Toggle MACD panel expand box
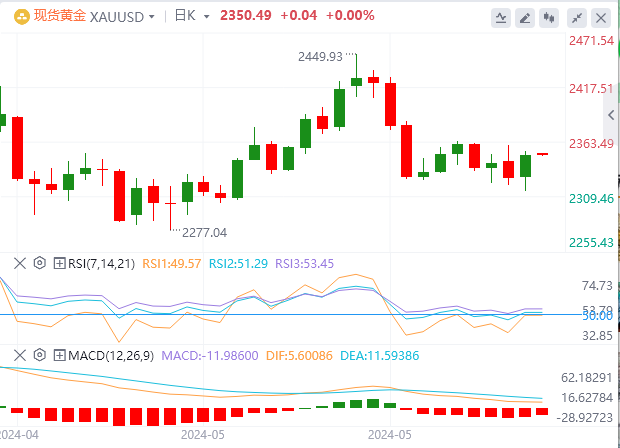The width and height of the screenshot is (620, 448). (x=57, y=354)
